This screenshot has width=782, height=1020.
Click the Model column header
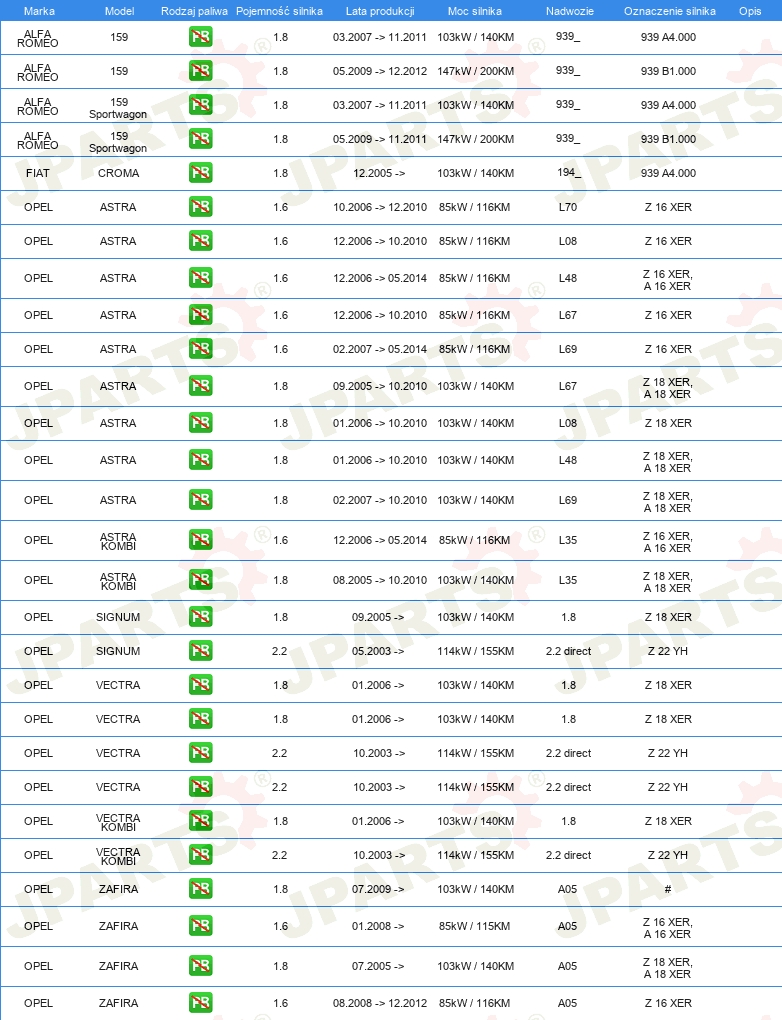click(120, 11)
